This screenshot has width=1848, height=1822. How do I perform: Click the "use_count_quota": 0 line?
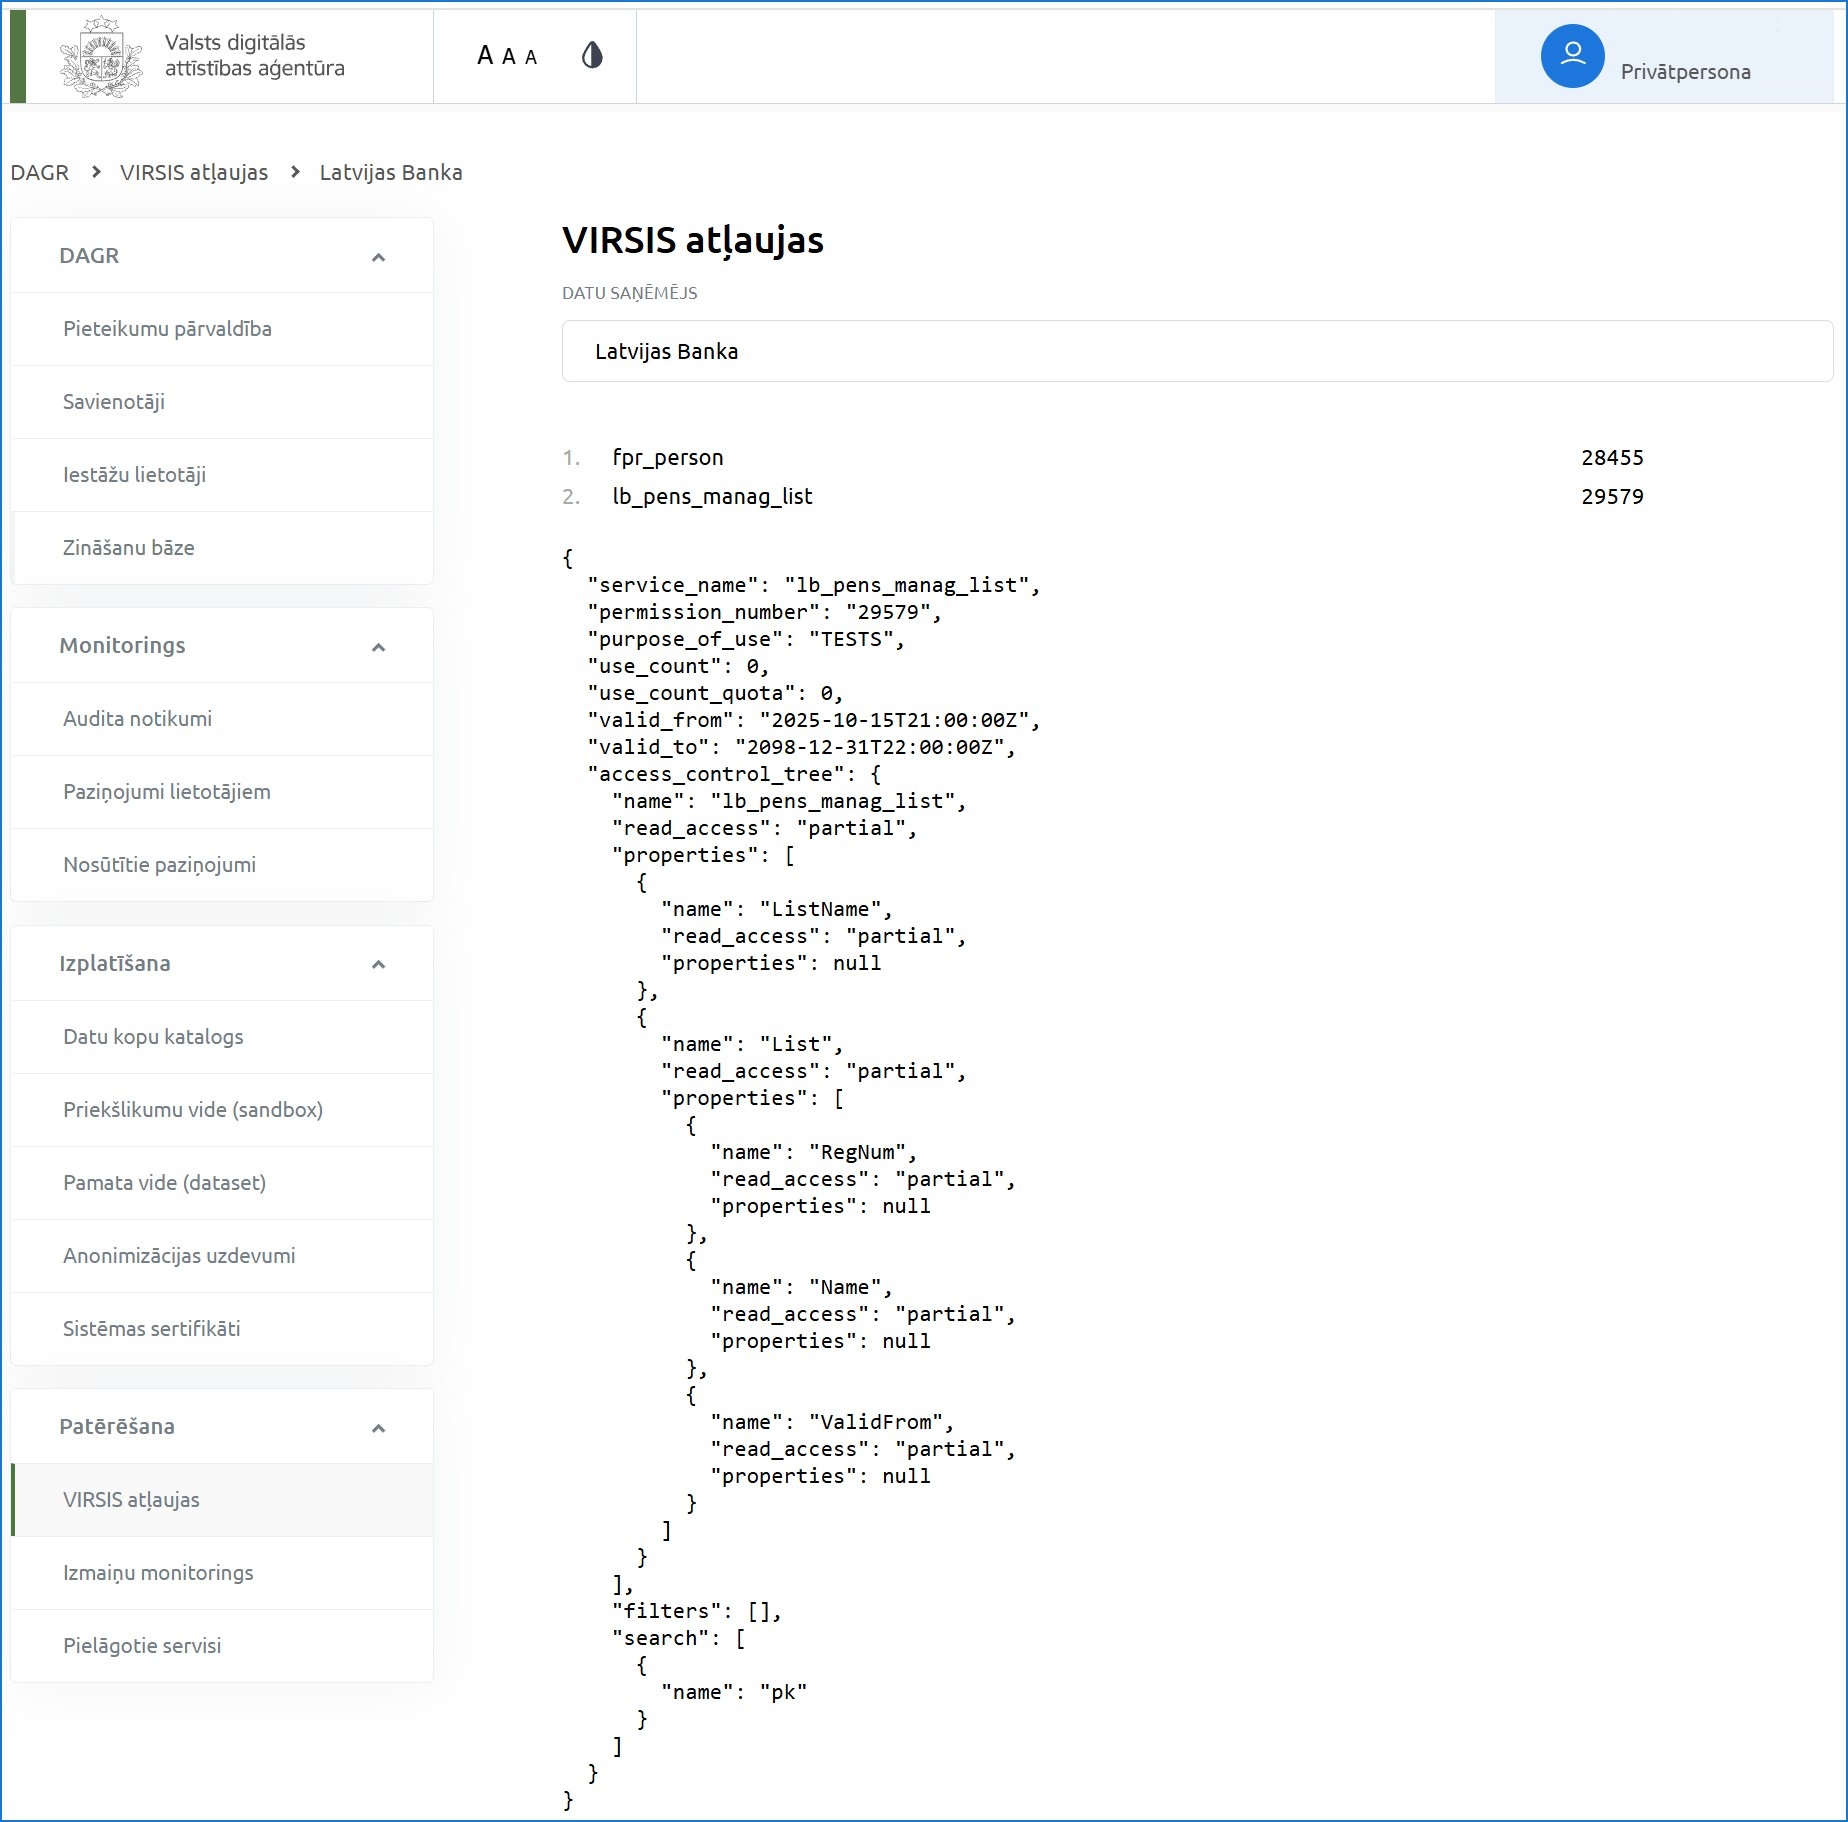pyautogui.click(x=715, y=694)
